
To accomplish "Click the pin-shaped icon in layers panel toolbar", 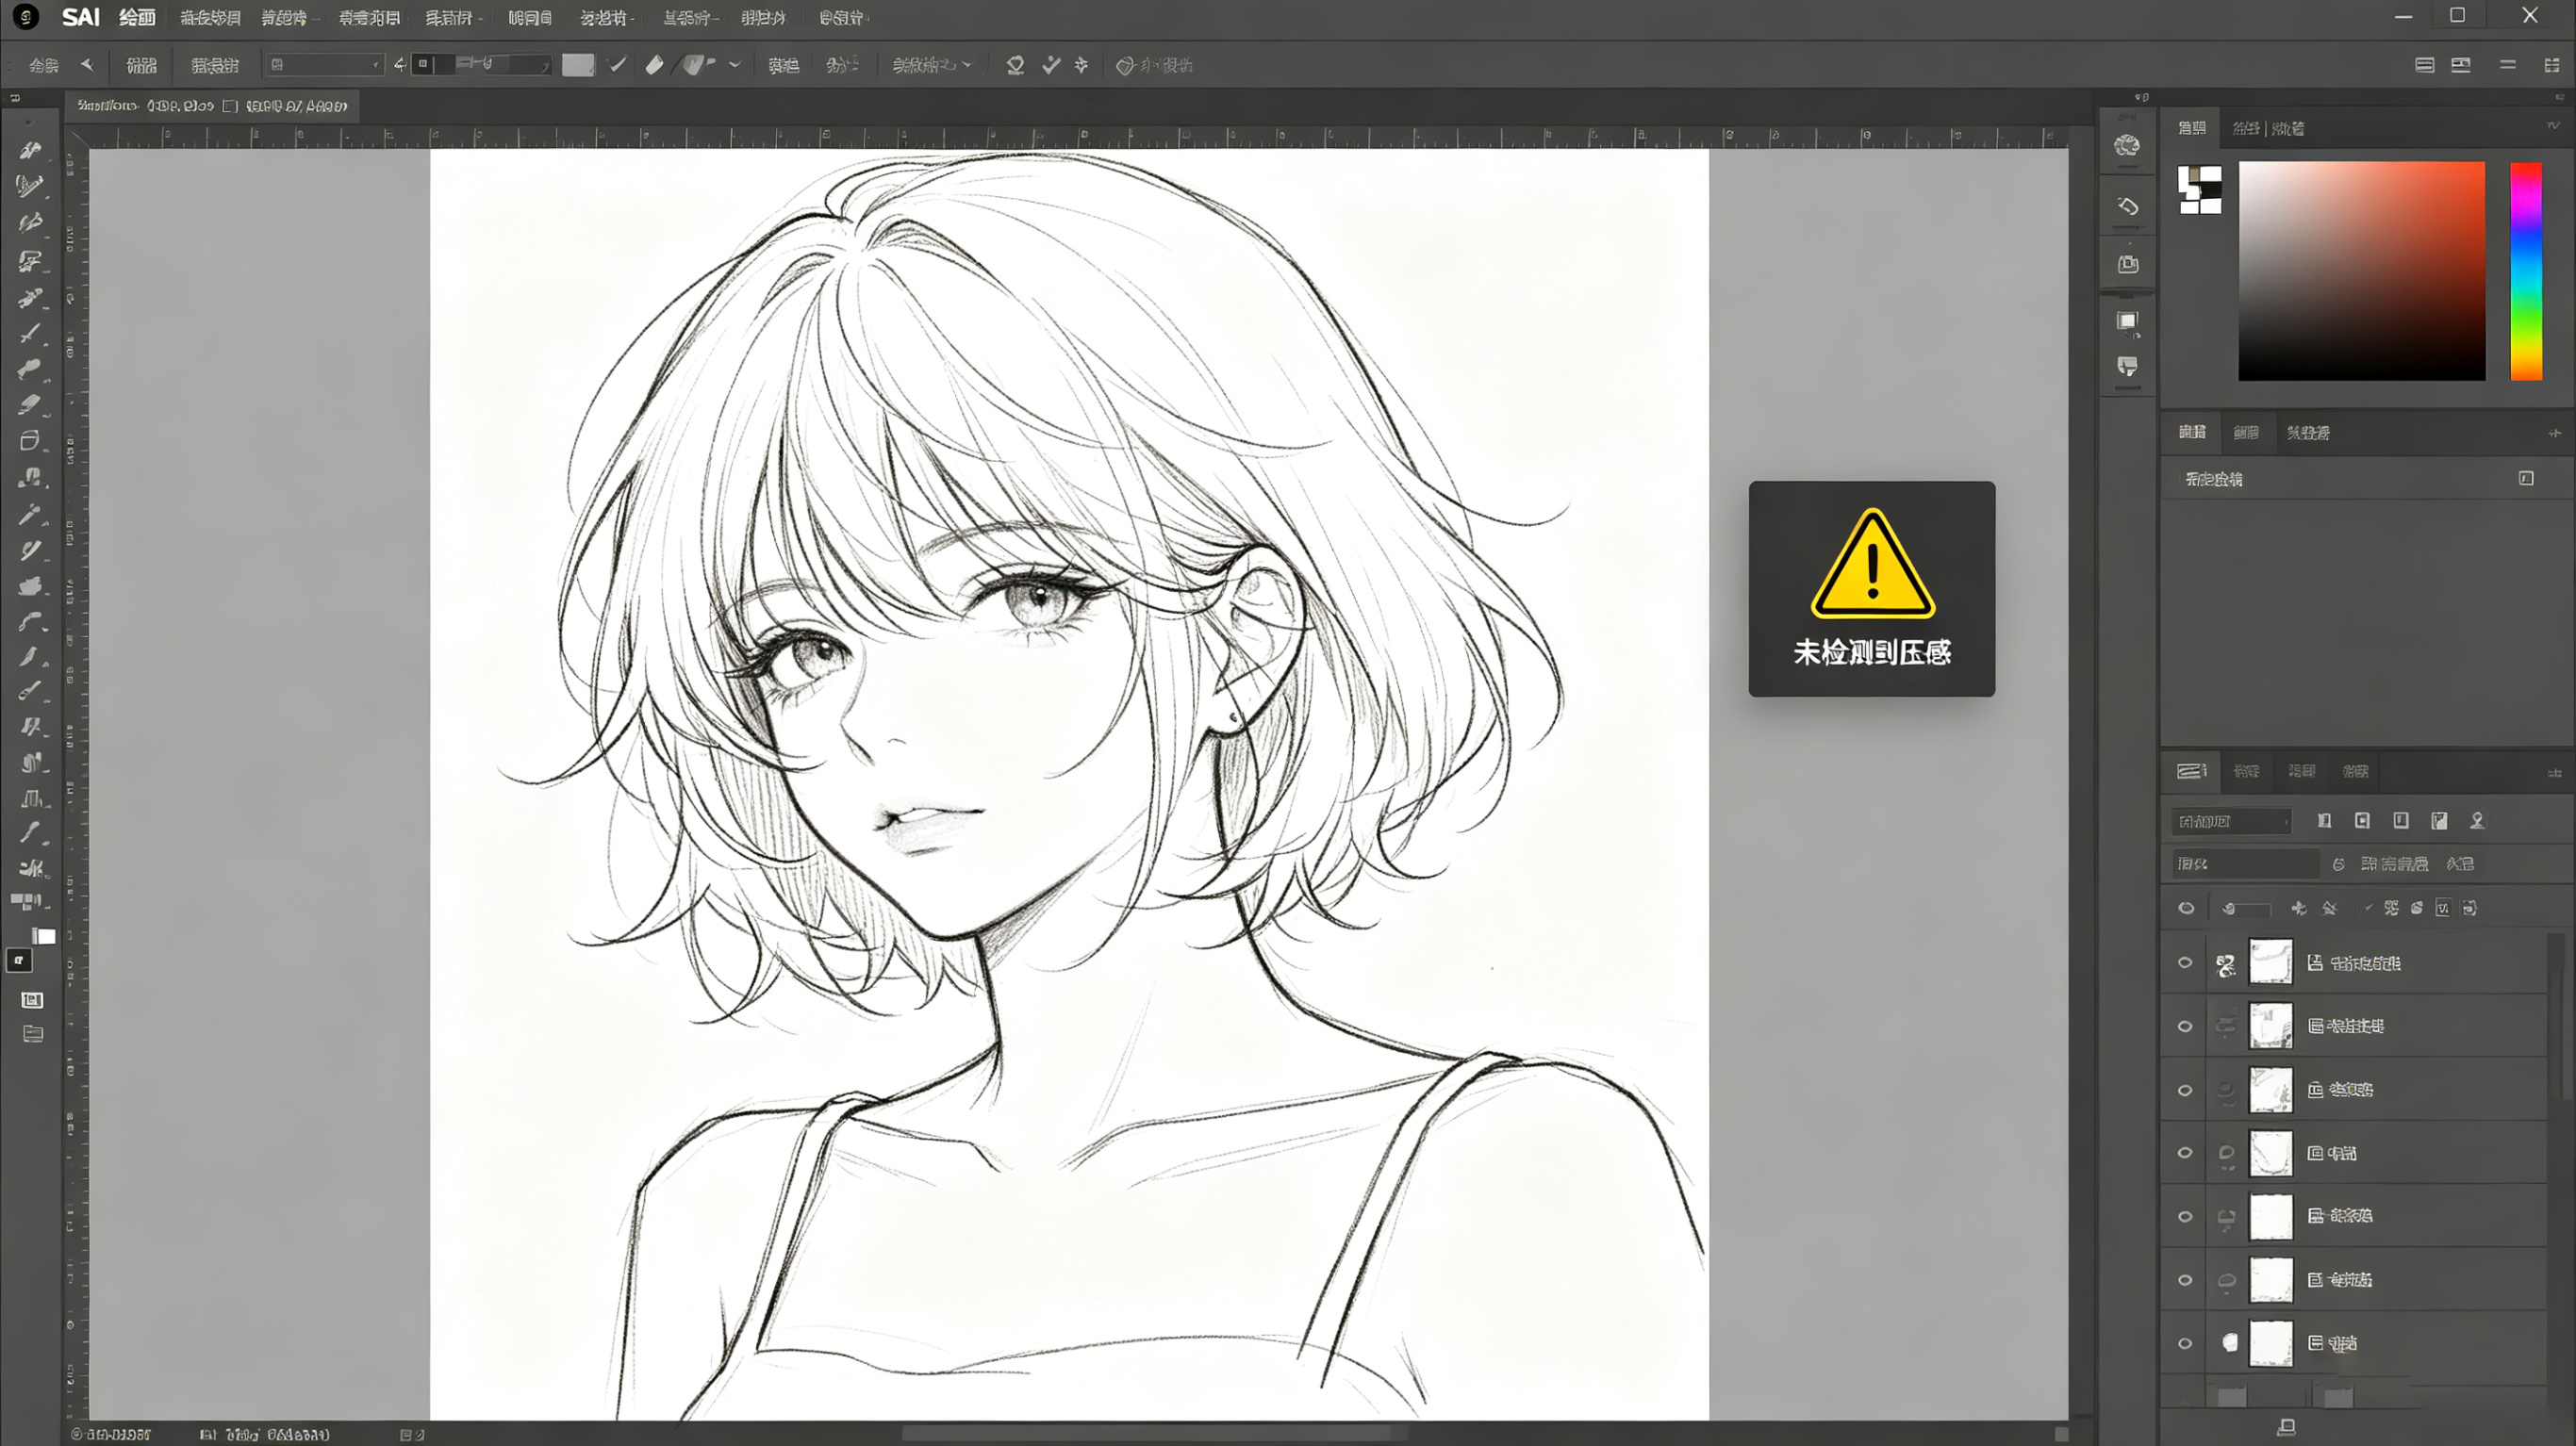I will 2477,821.
